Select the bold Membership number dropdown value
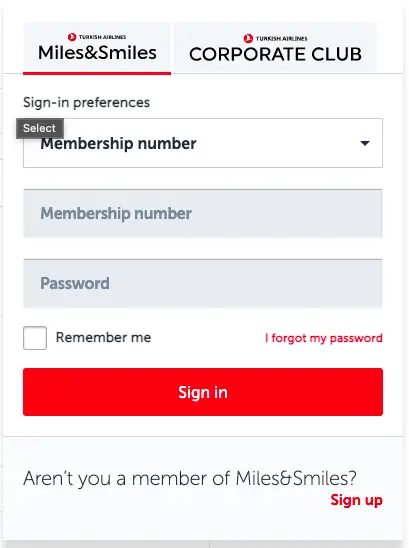The width and height of the screenshot is (409, 548). click(118, 144)
